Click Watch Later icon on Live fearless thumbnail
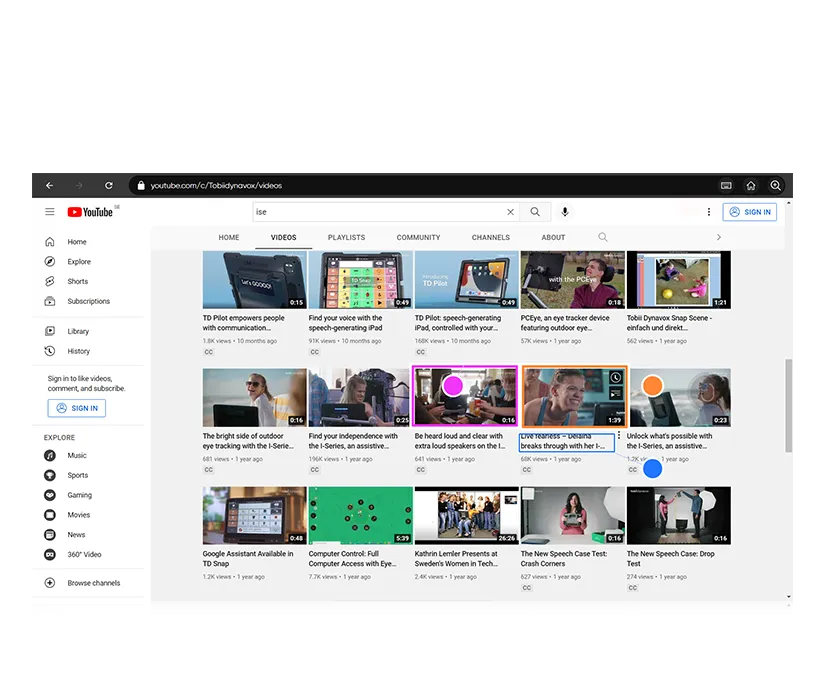 pos(616,377)
